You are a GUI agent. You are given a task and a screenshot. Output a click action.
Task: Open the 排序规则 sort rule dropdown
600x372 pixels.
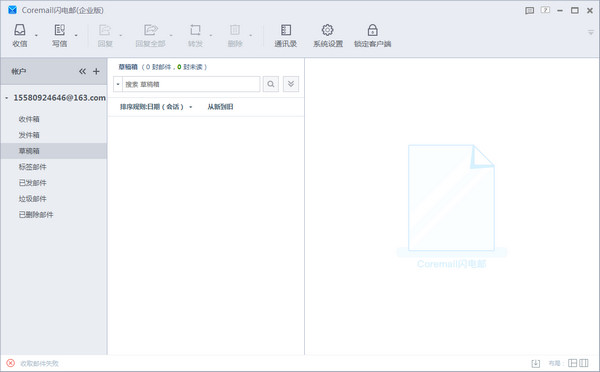pyautogui.click(x=156, y=107)
